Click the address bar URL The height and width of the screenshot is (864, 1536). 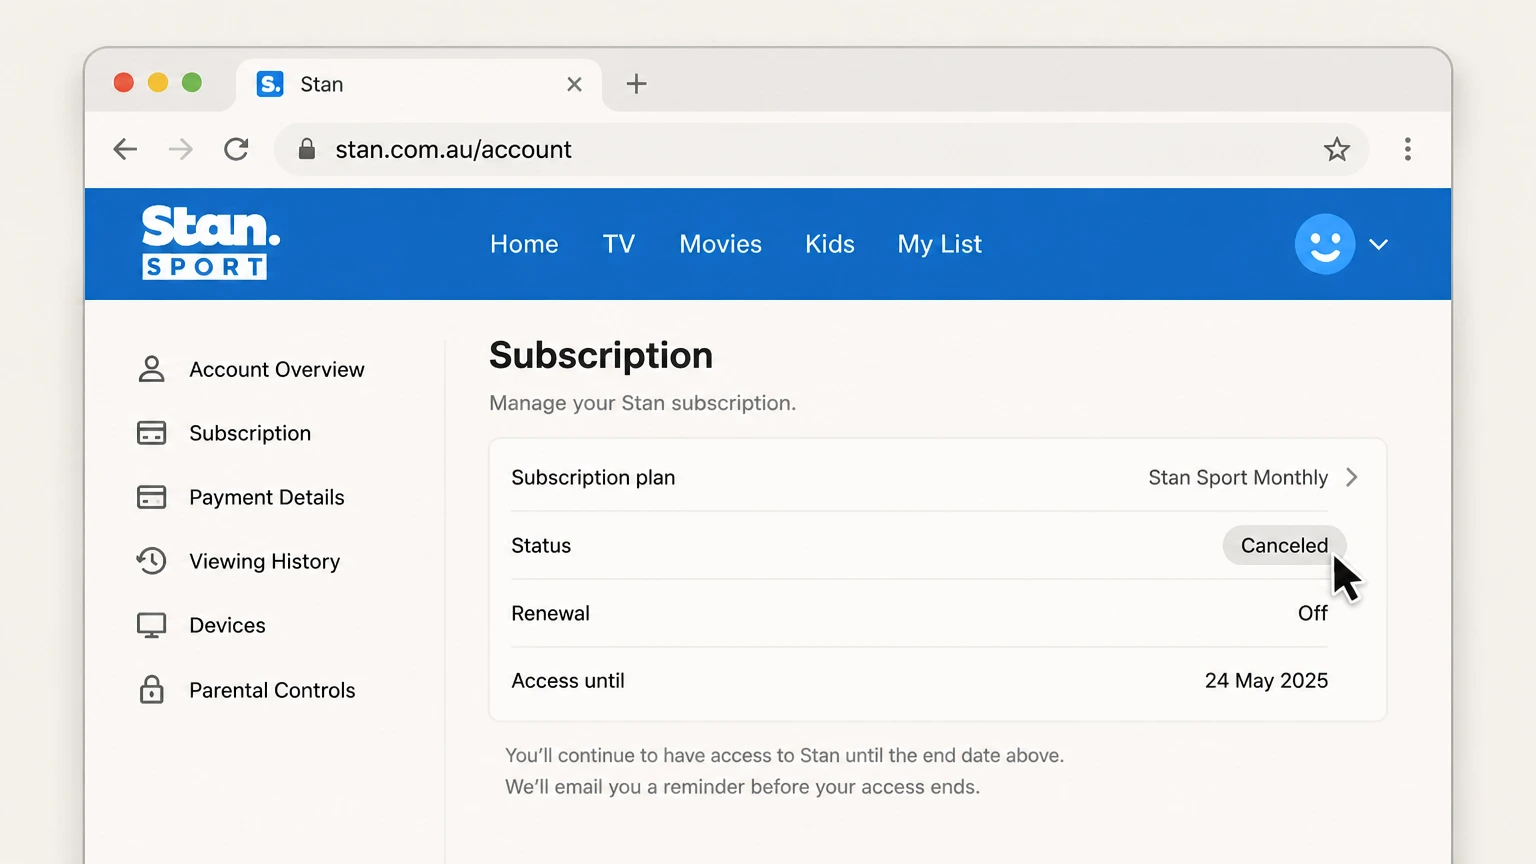(453, 149)
